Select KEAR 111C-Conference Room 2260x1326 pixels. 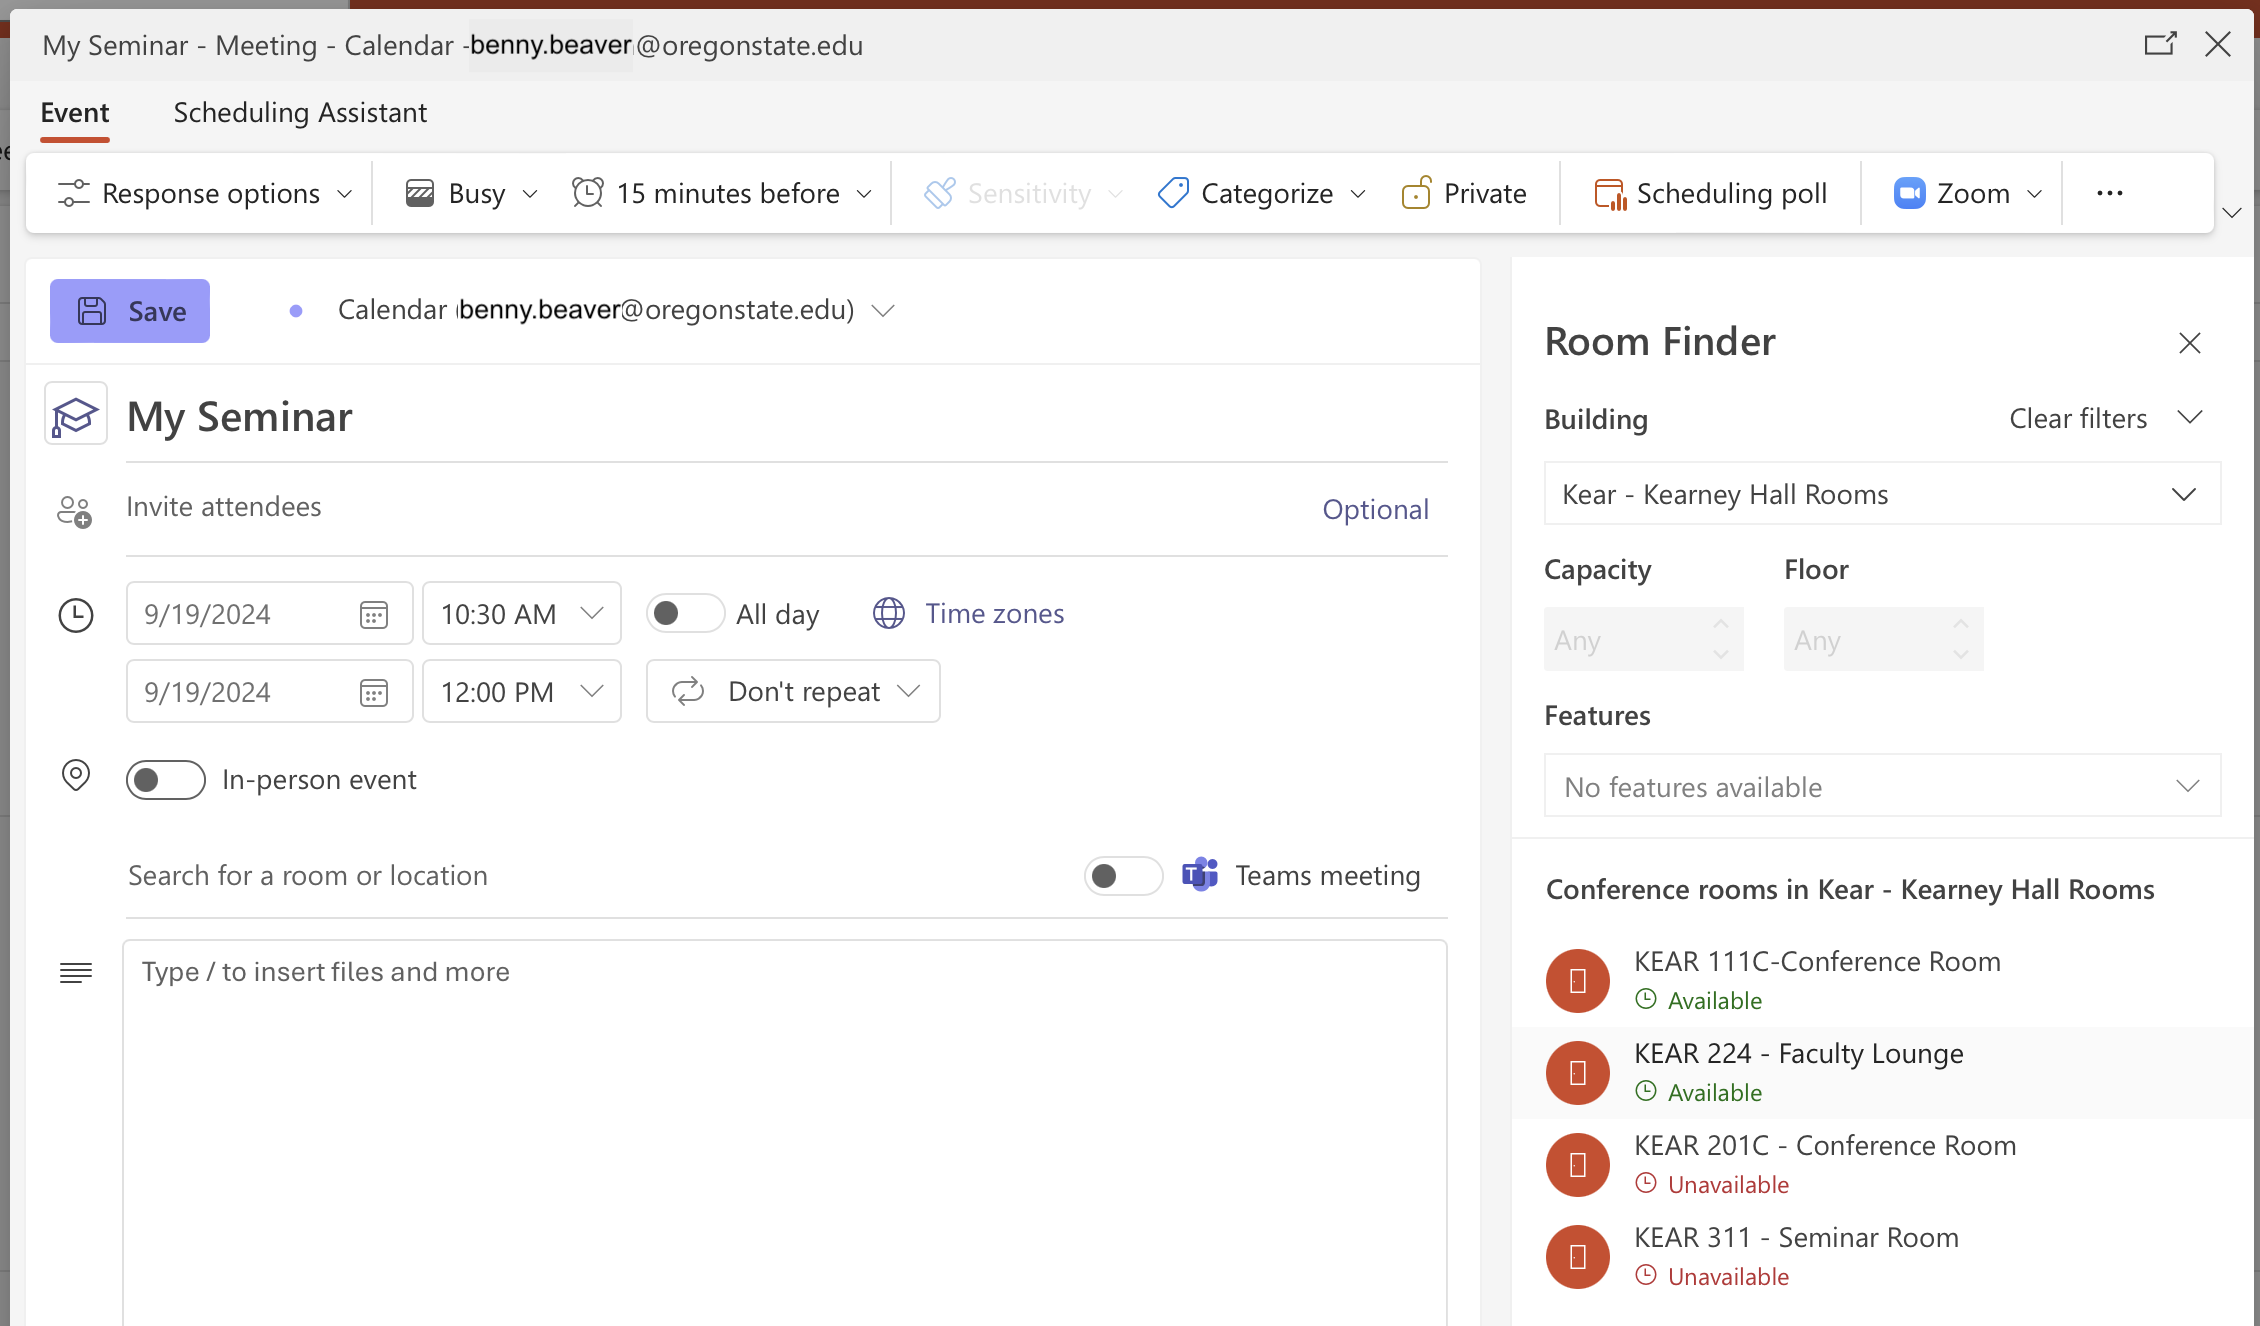1884,980
